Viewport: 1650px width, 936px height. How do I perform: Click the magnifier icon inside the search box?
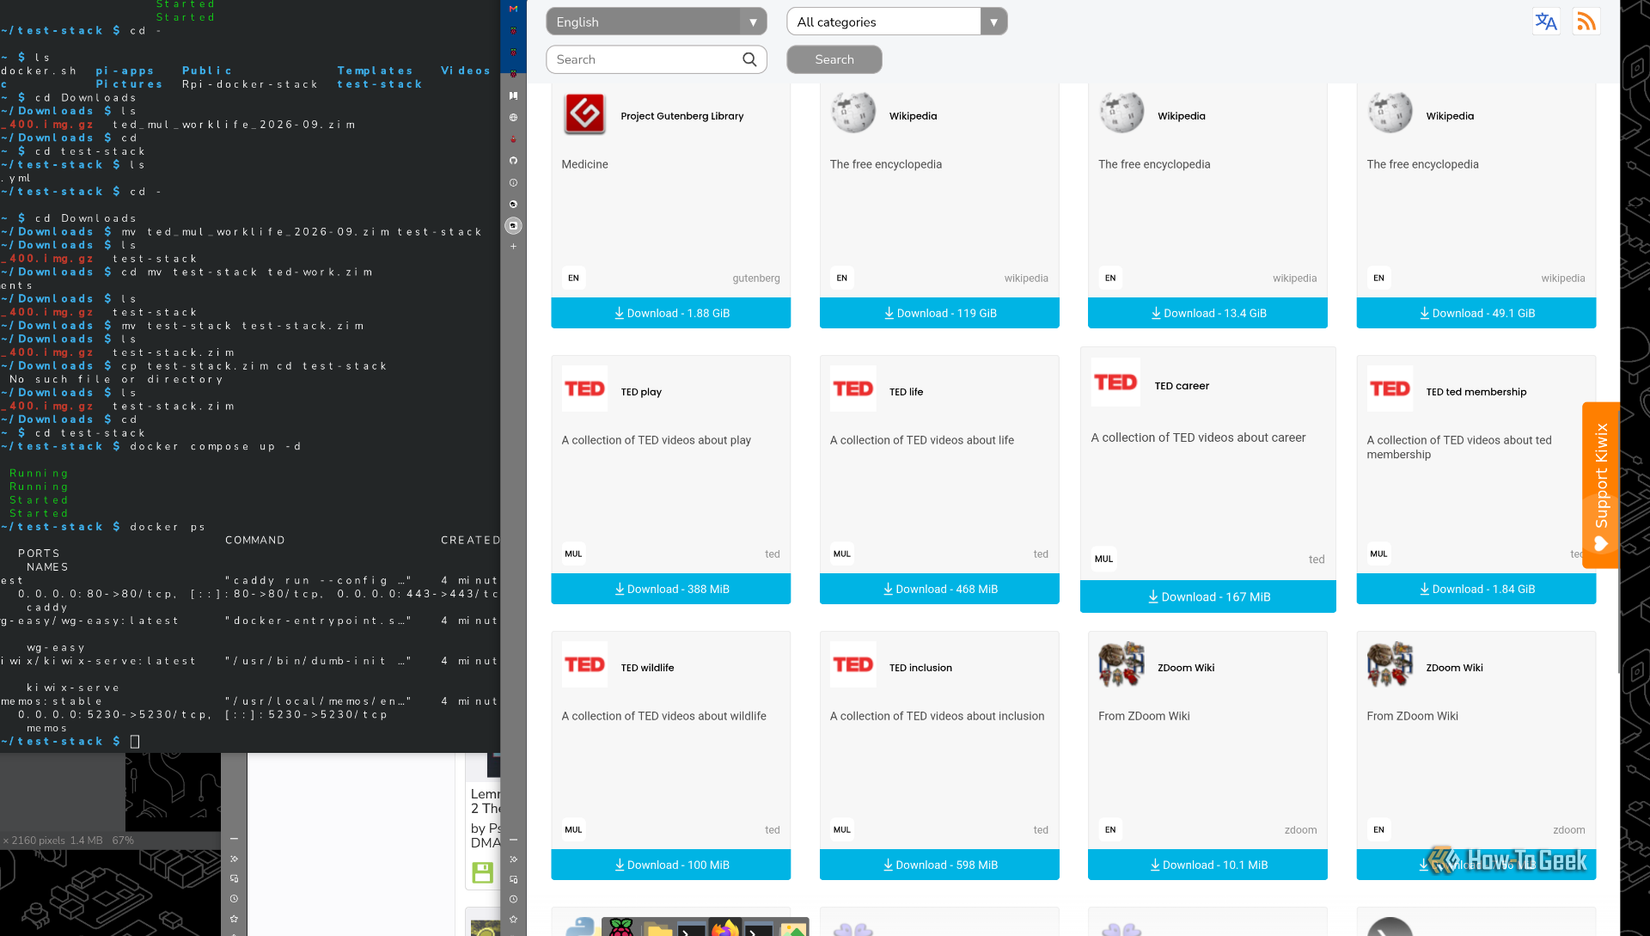click(x=749, y=59)
